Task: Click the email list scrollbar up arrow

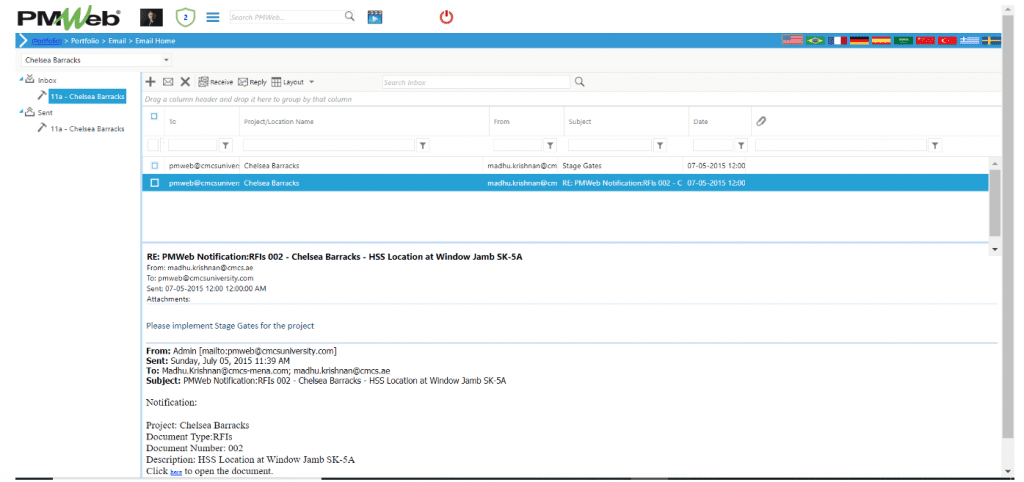Action: (995, 163)
